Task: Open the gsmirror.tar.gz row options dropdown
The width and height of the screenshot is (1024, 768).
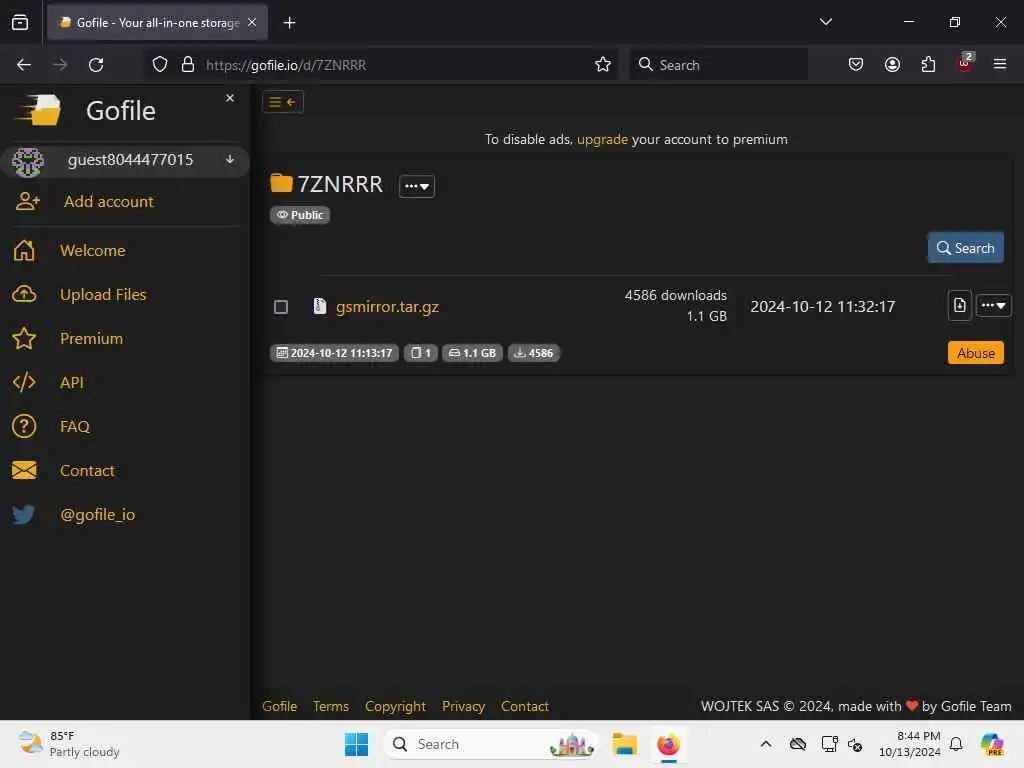Action: (x=993, y=305)
